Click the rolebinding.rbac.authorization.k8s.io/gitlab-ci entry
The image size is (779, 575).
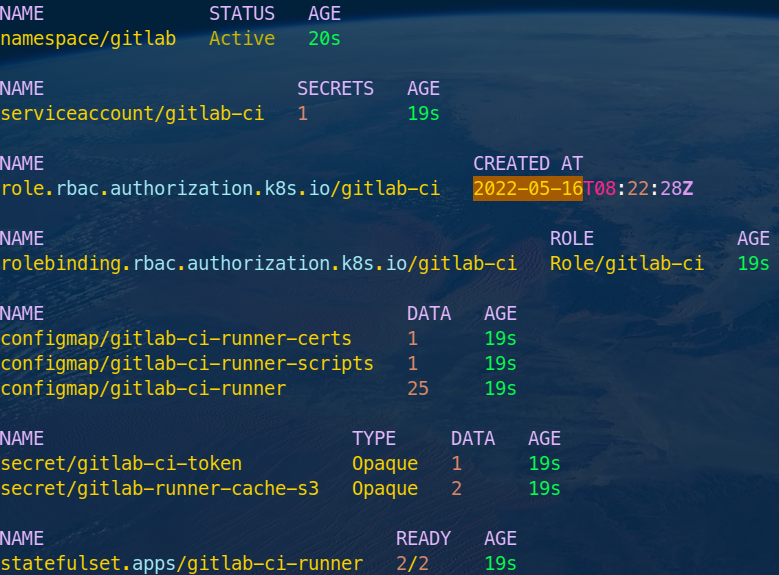coord(258,264)
